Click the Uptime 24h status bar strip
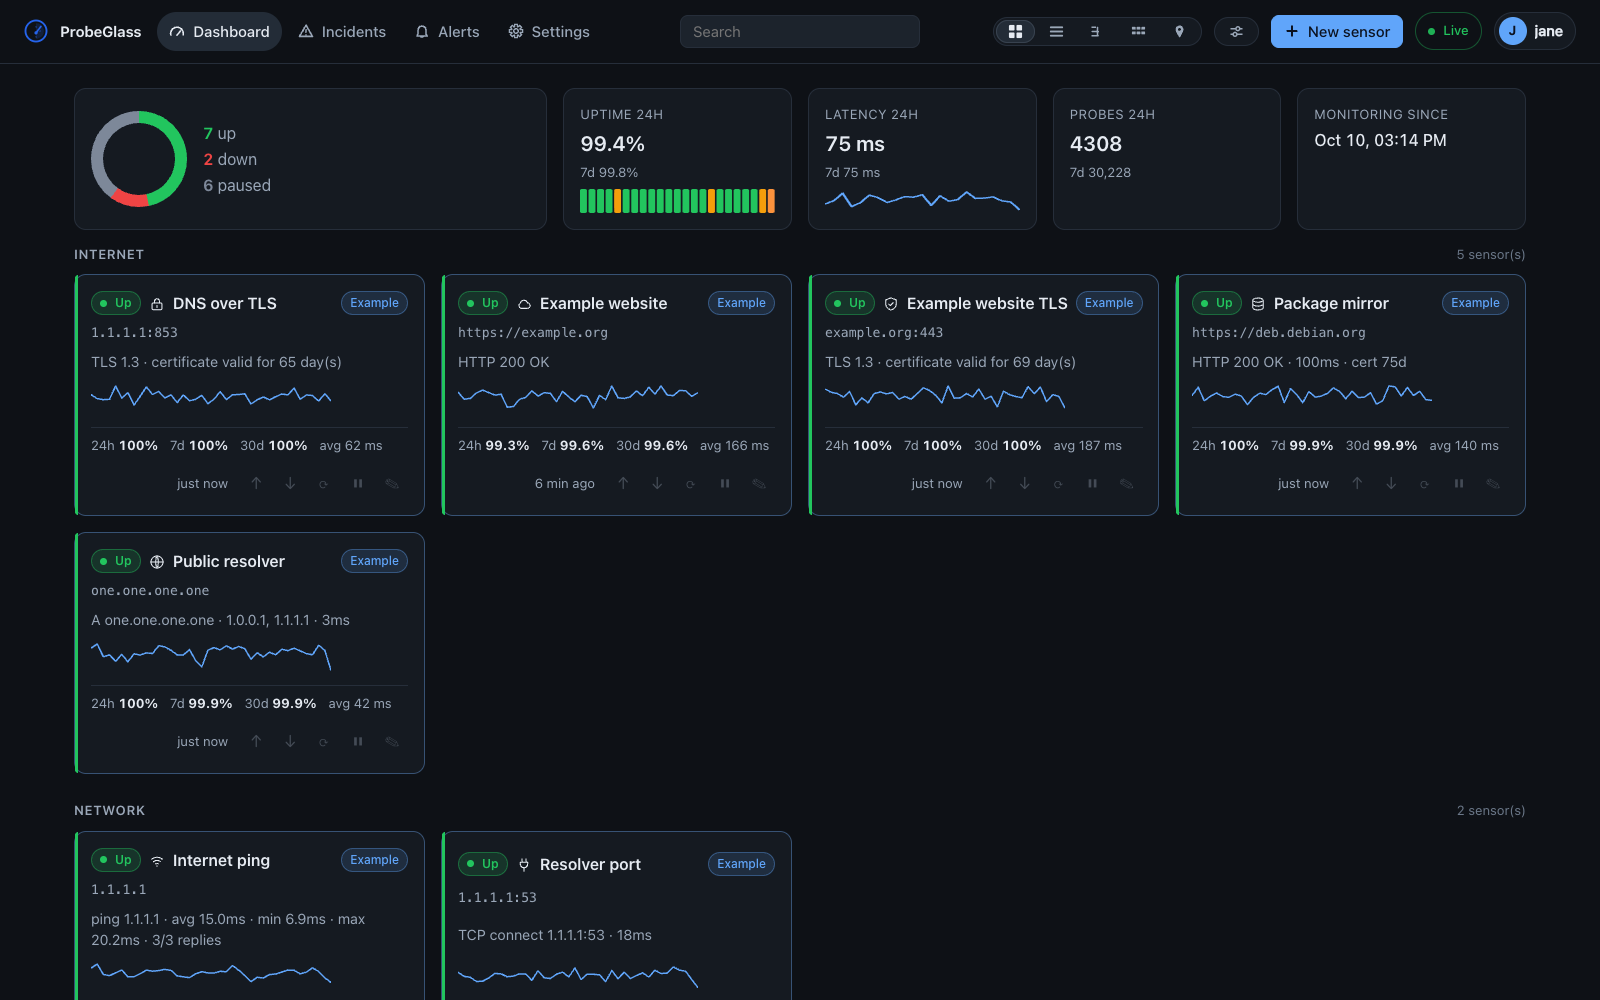 coord(677,201)
